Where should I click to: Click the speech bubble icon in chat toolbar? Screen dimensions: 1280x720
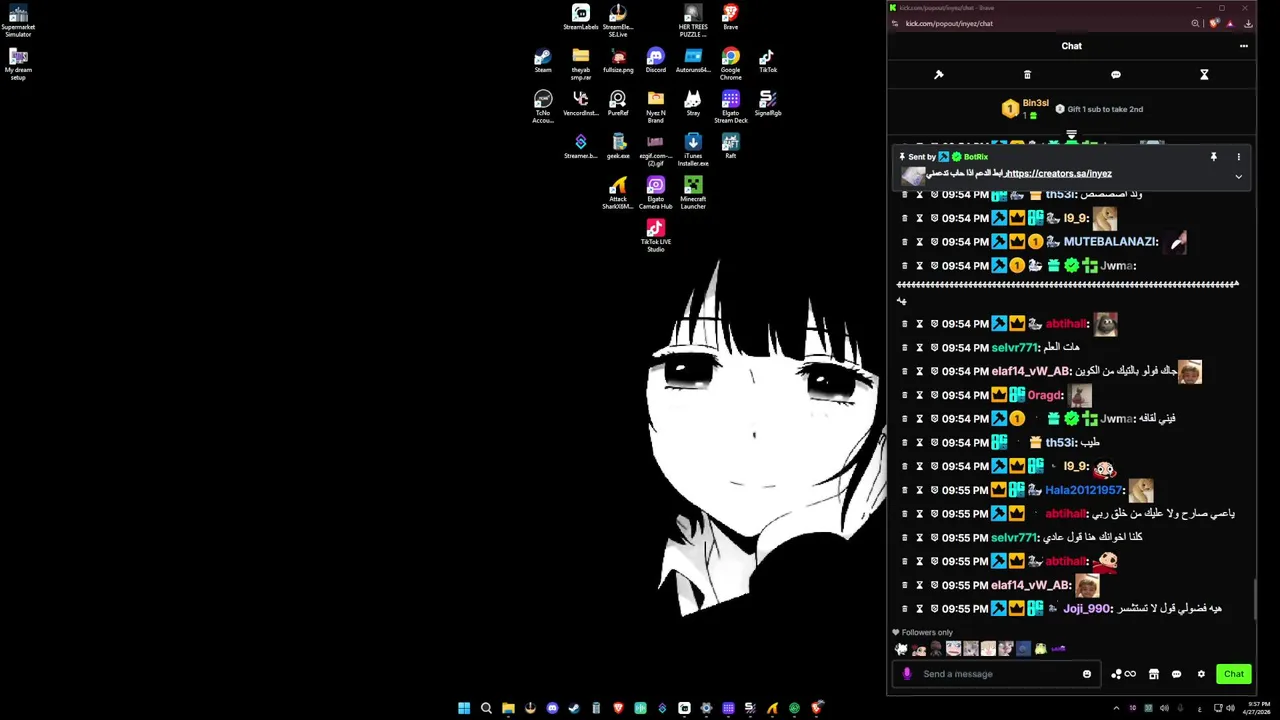pyautogui.click(x=1116, y=75)
